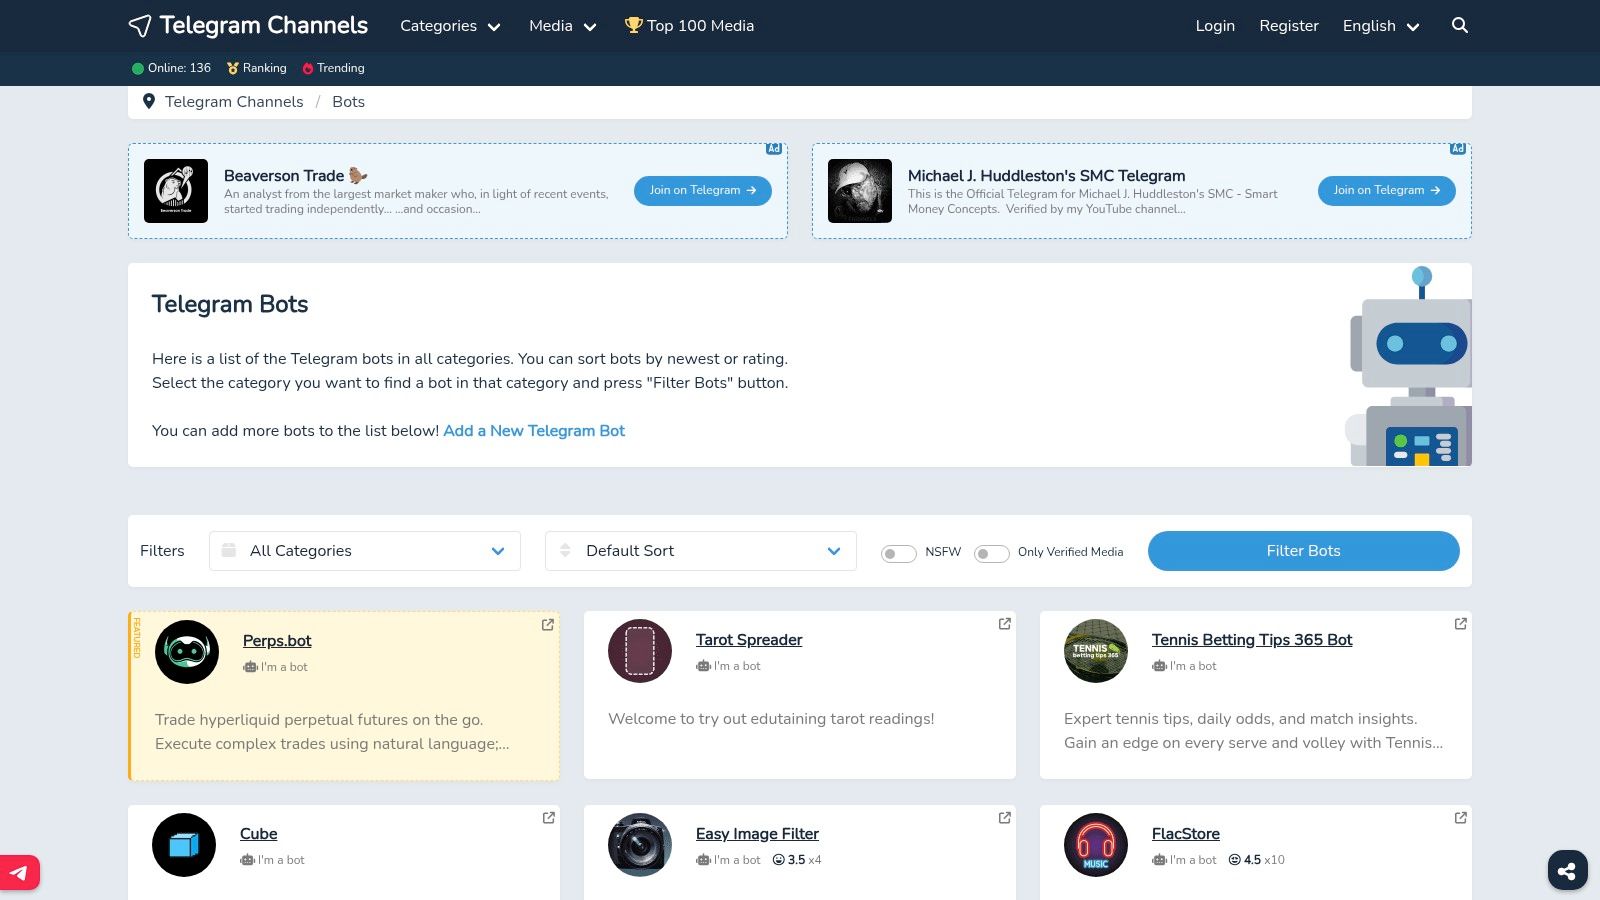
Task: Click the Beaverson Trade ad avatar
Action: click(x=176, y=191)
